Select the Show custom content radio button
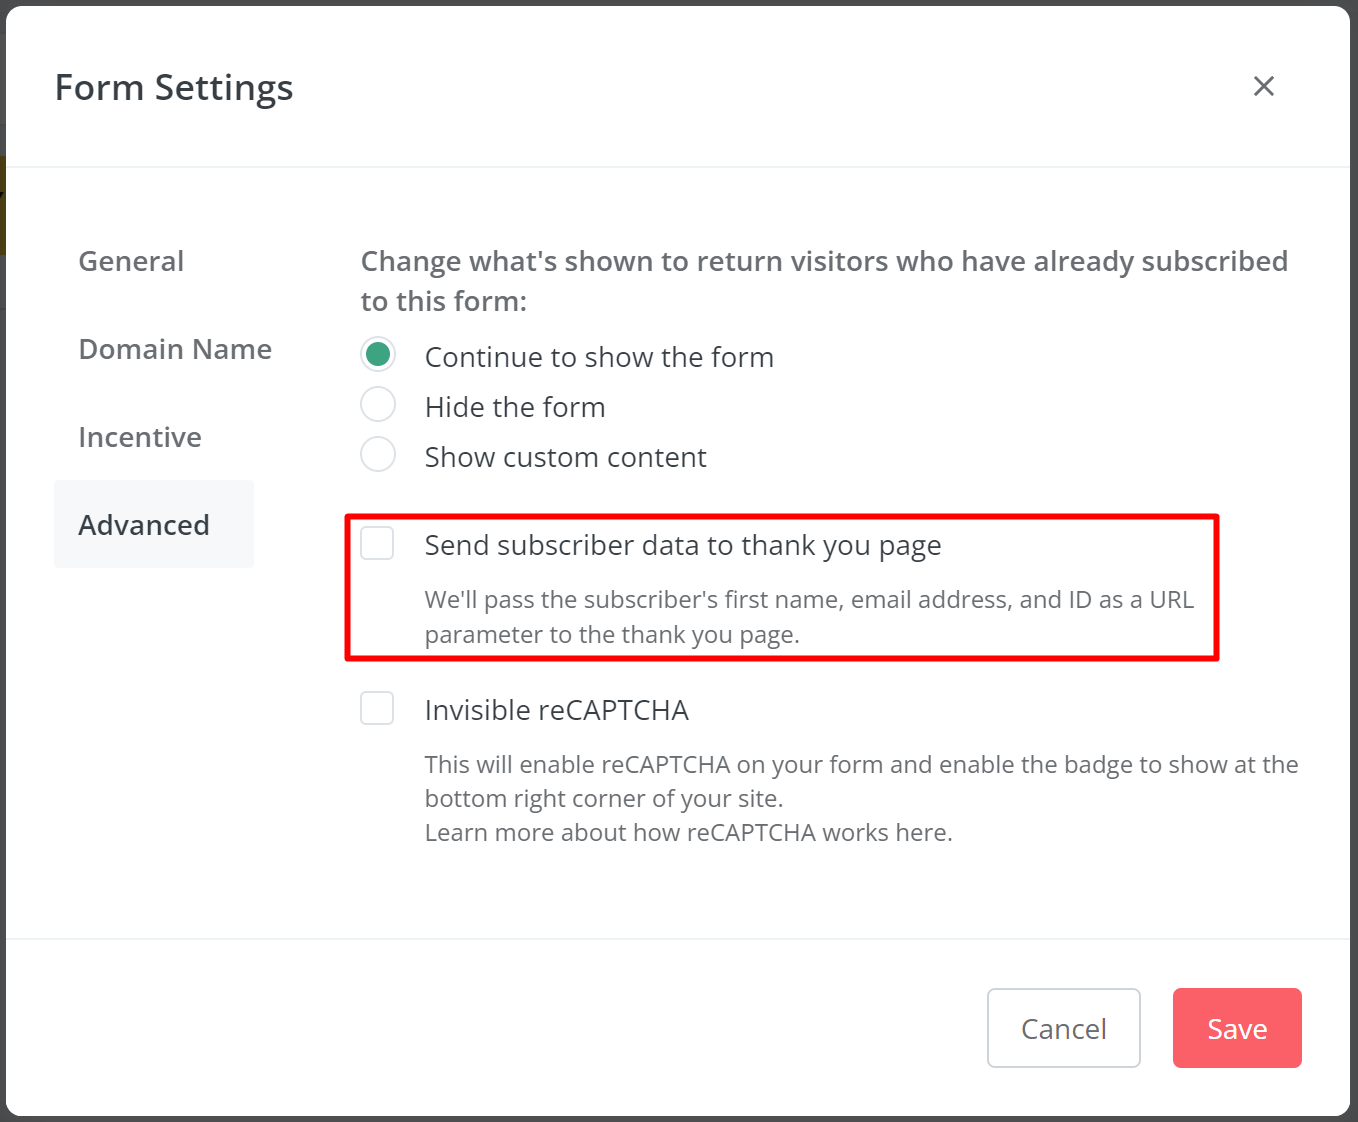The height and width of the screenshot is (1122, 1358). click(x=378, y=455)
